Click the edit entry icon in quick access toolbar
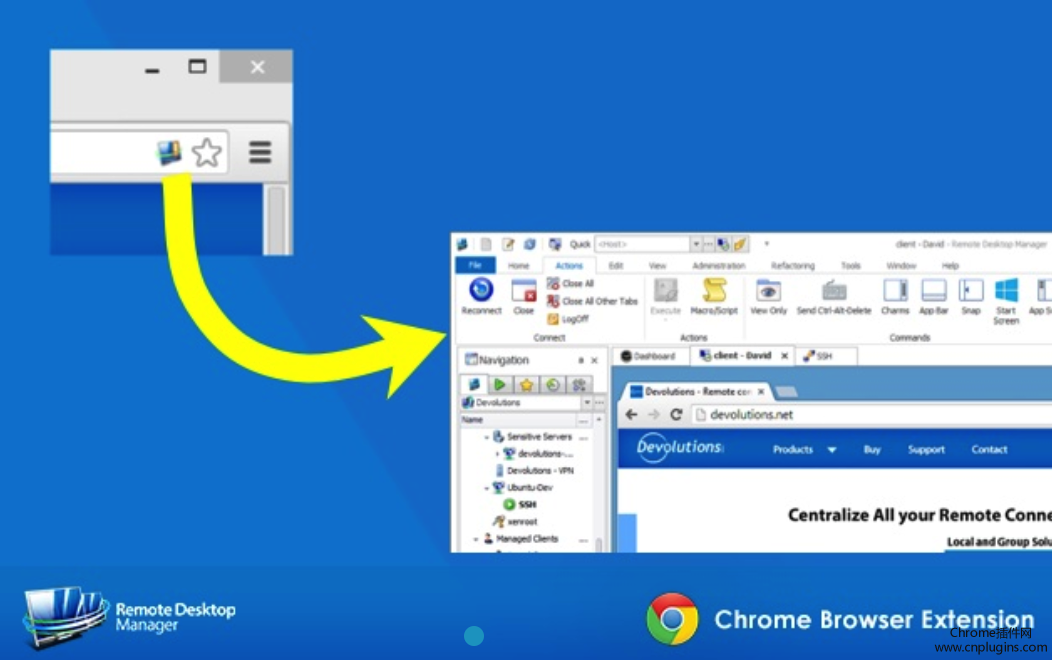Image resolution: width=1052 pixels, height=660 pixels. pyautogui.click(x=508, y=244)
